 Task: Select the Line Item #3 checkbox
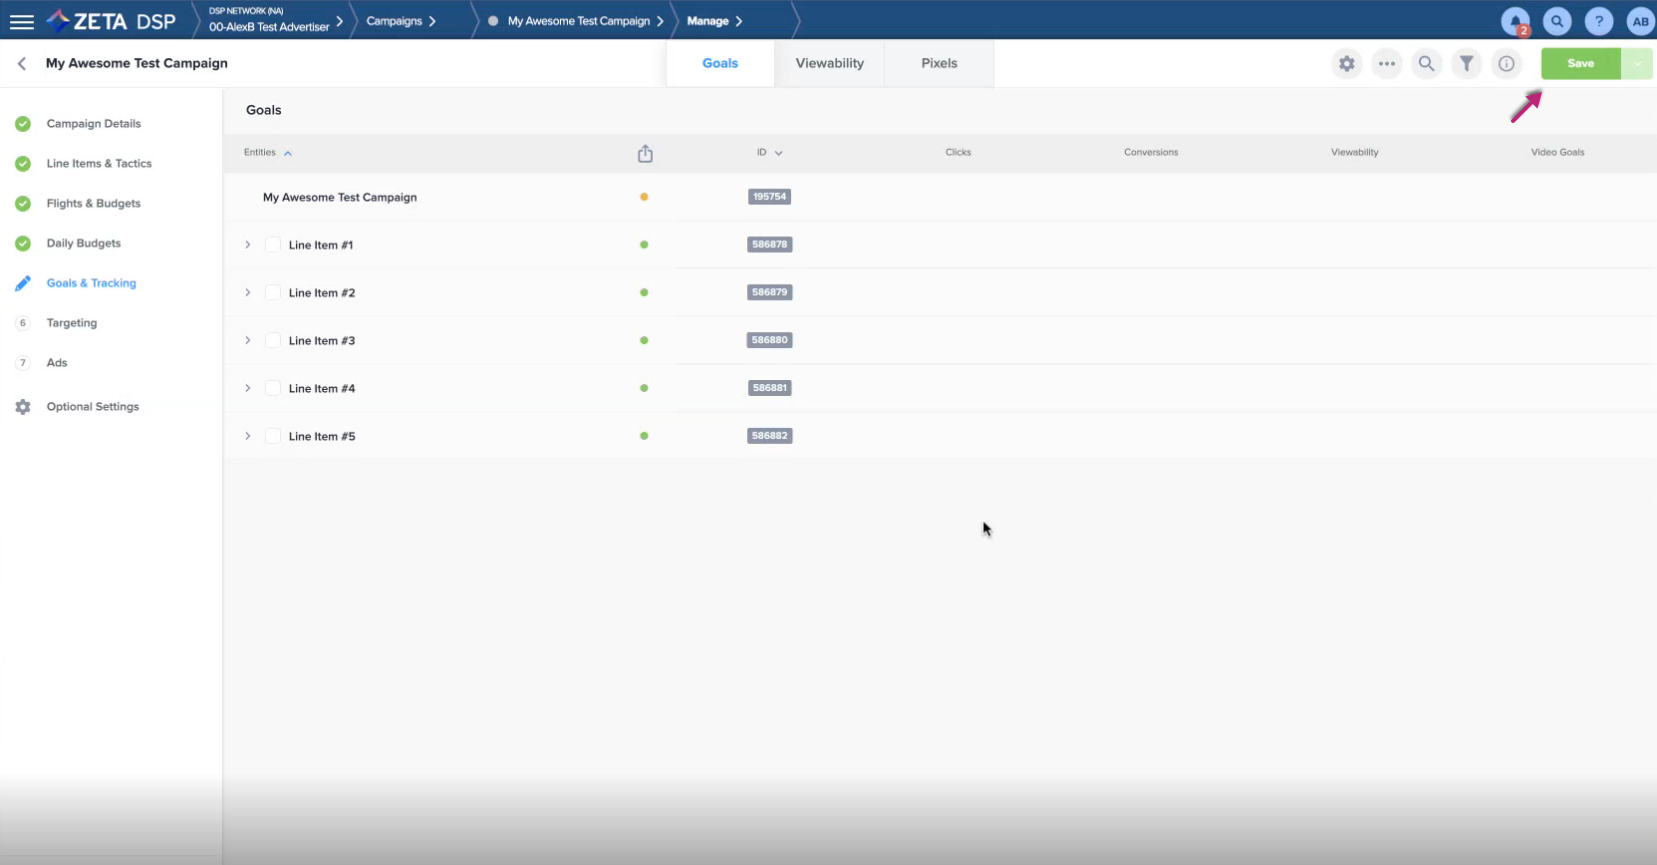(273, 341)
